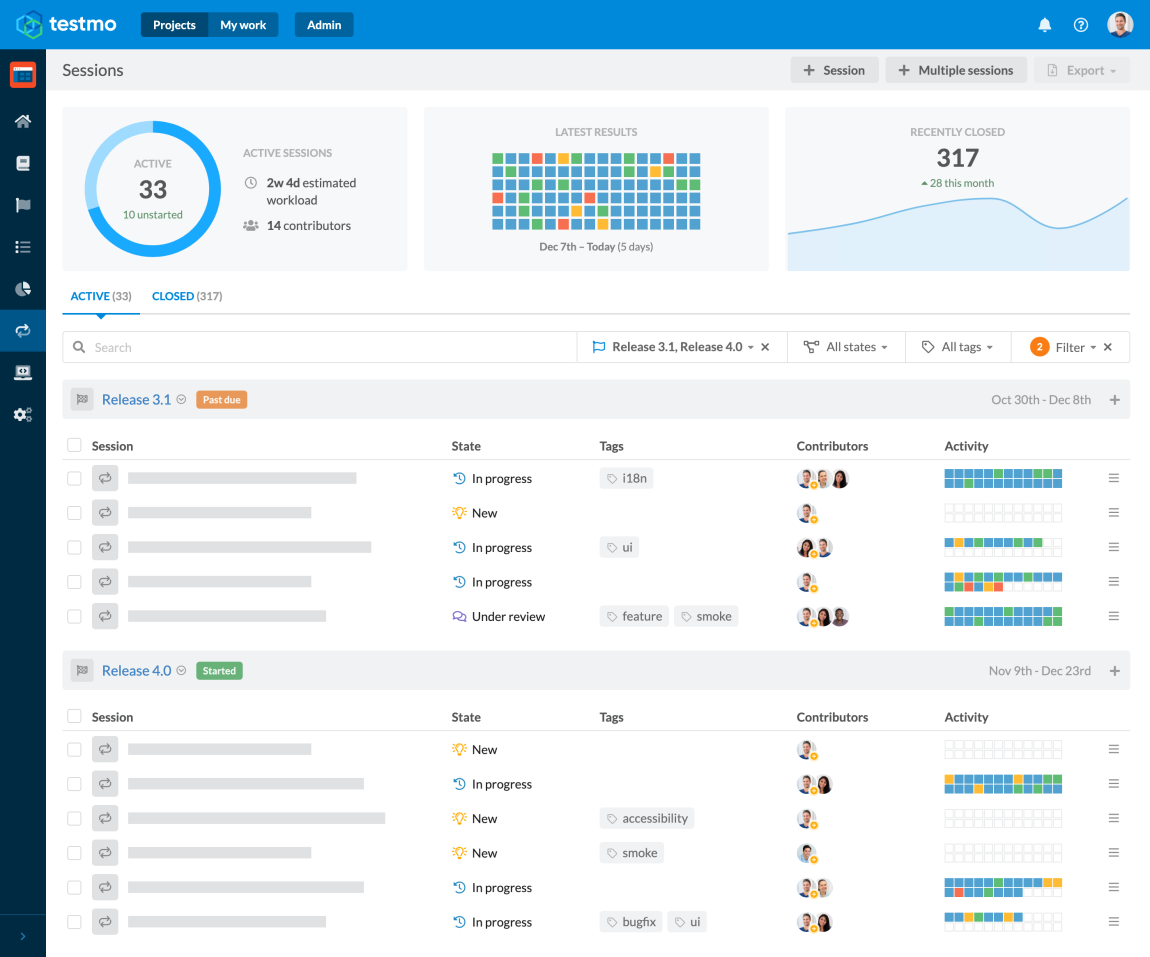Click the session icon in the accessibility row
Screen dimensions: 1150x957
(x=105, y=818)
